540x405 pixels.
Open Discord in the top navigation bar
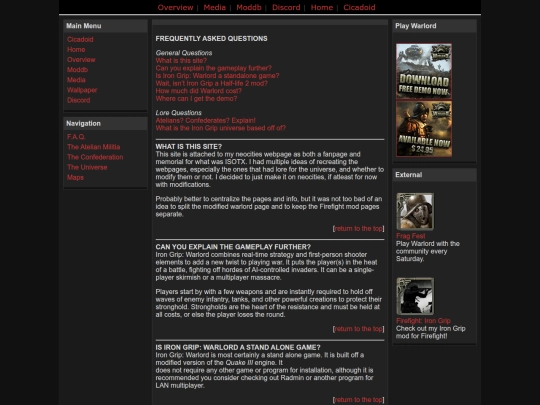[286, 7]
